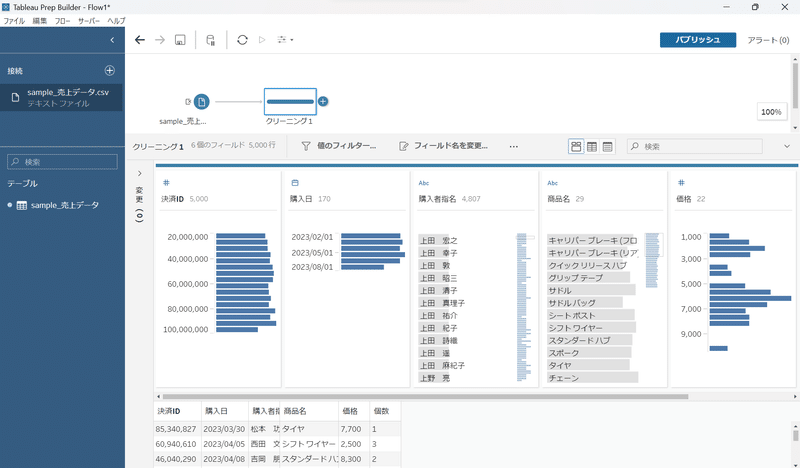The image size is (800, 468).
Task: Click horizontal scrollbar under profile cards
Action: tap(425, 397)
